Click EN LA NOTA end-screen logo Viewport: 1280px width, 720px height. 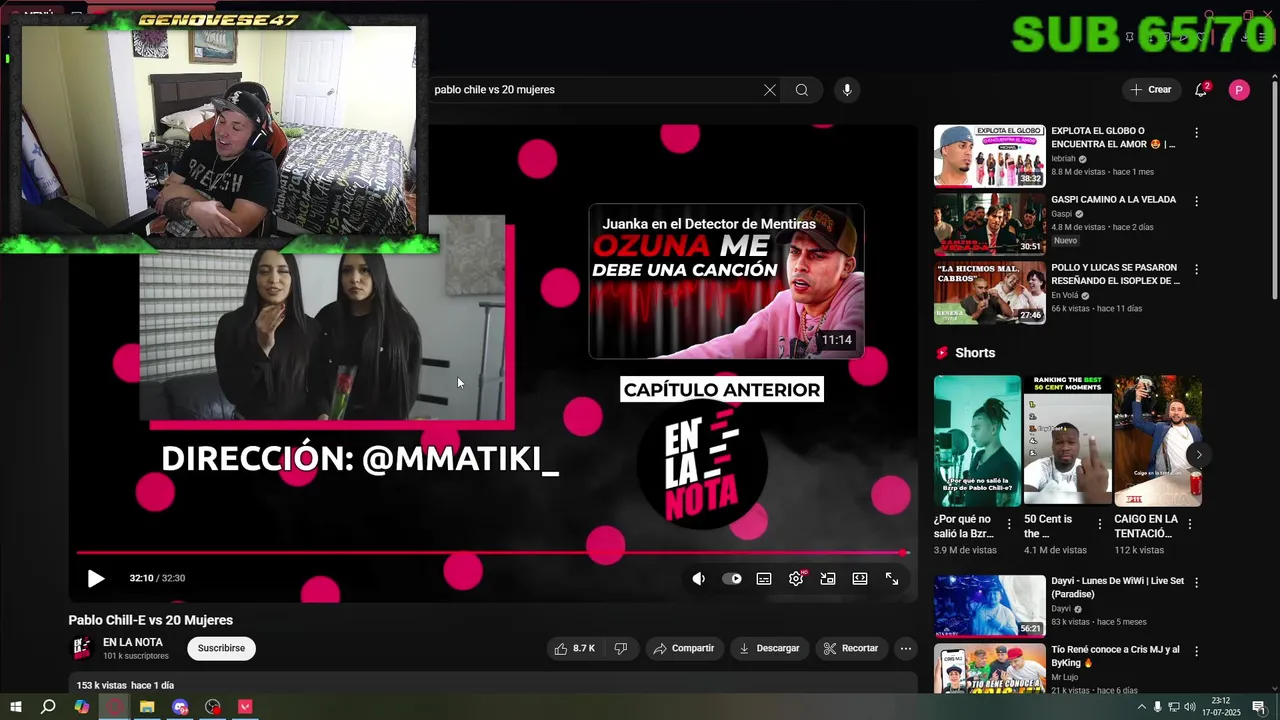703,465
